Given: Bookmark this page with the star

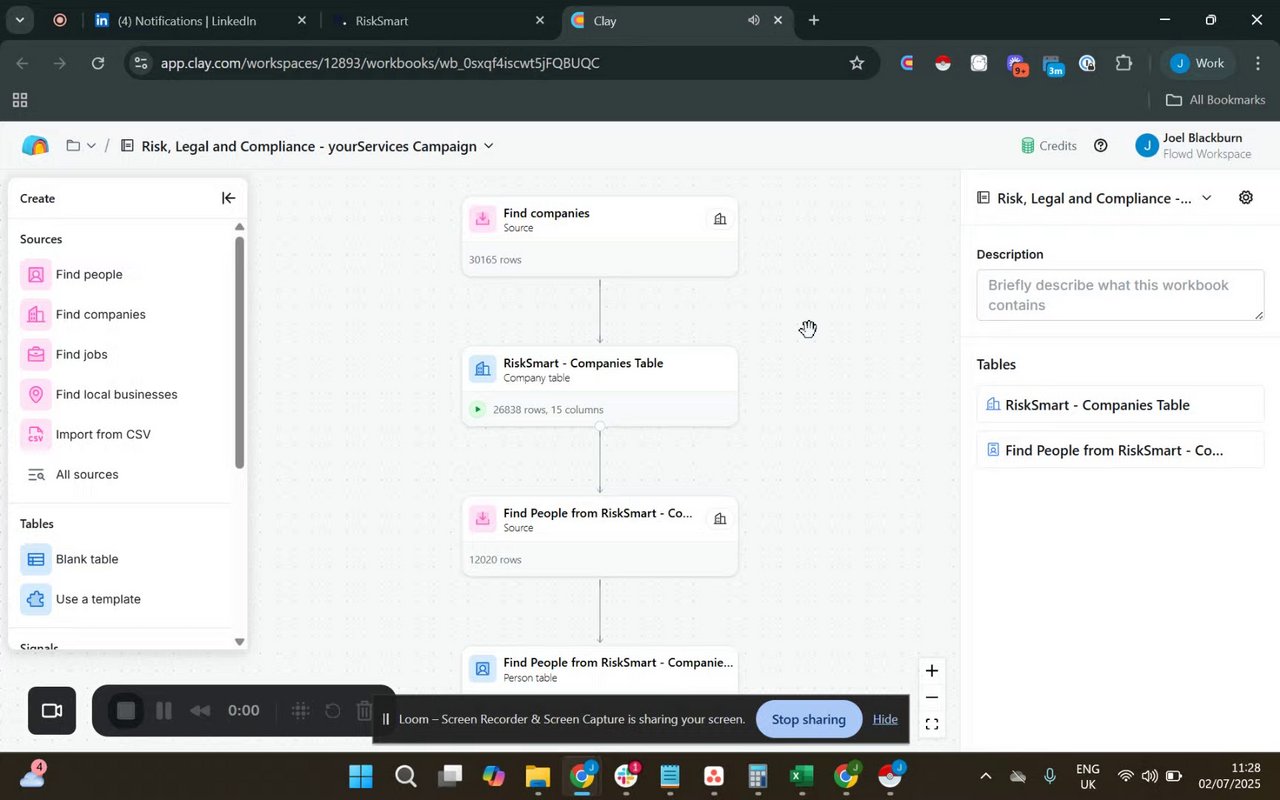Looking at the screenshot, I should click(x=857, y=63).
